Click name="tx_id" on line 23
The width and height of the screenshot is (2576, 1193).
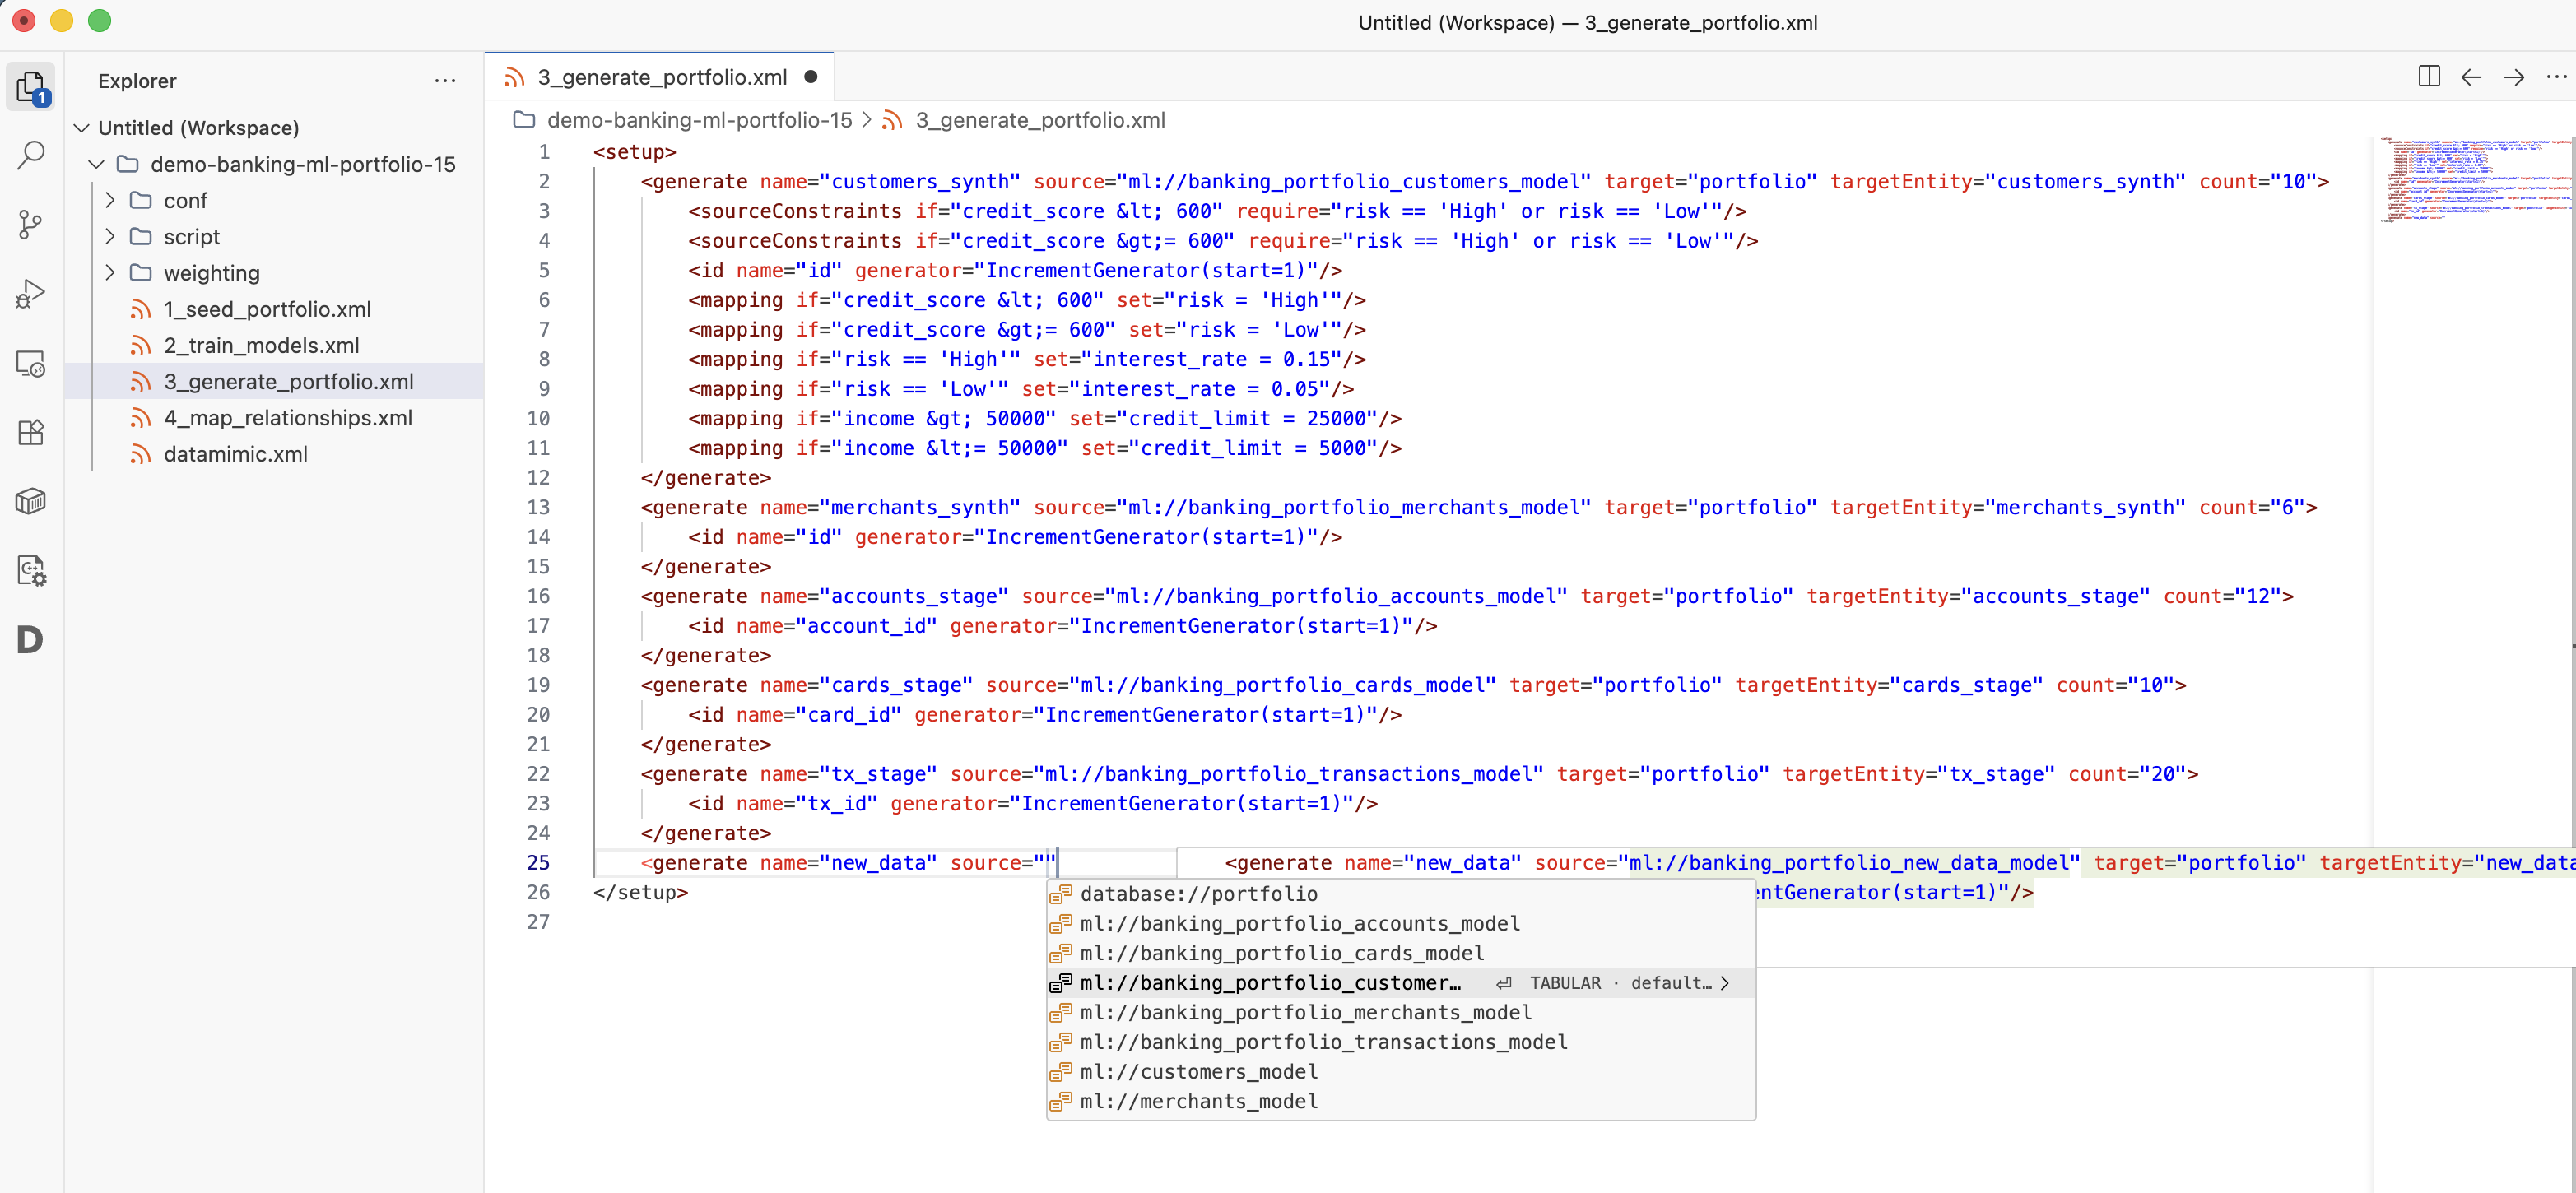click(806, 804)
